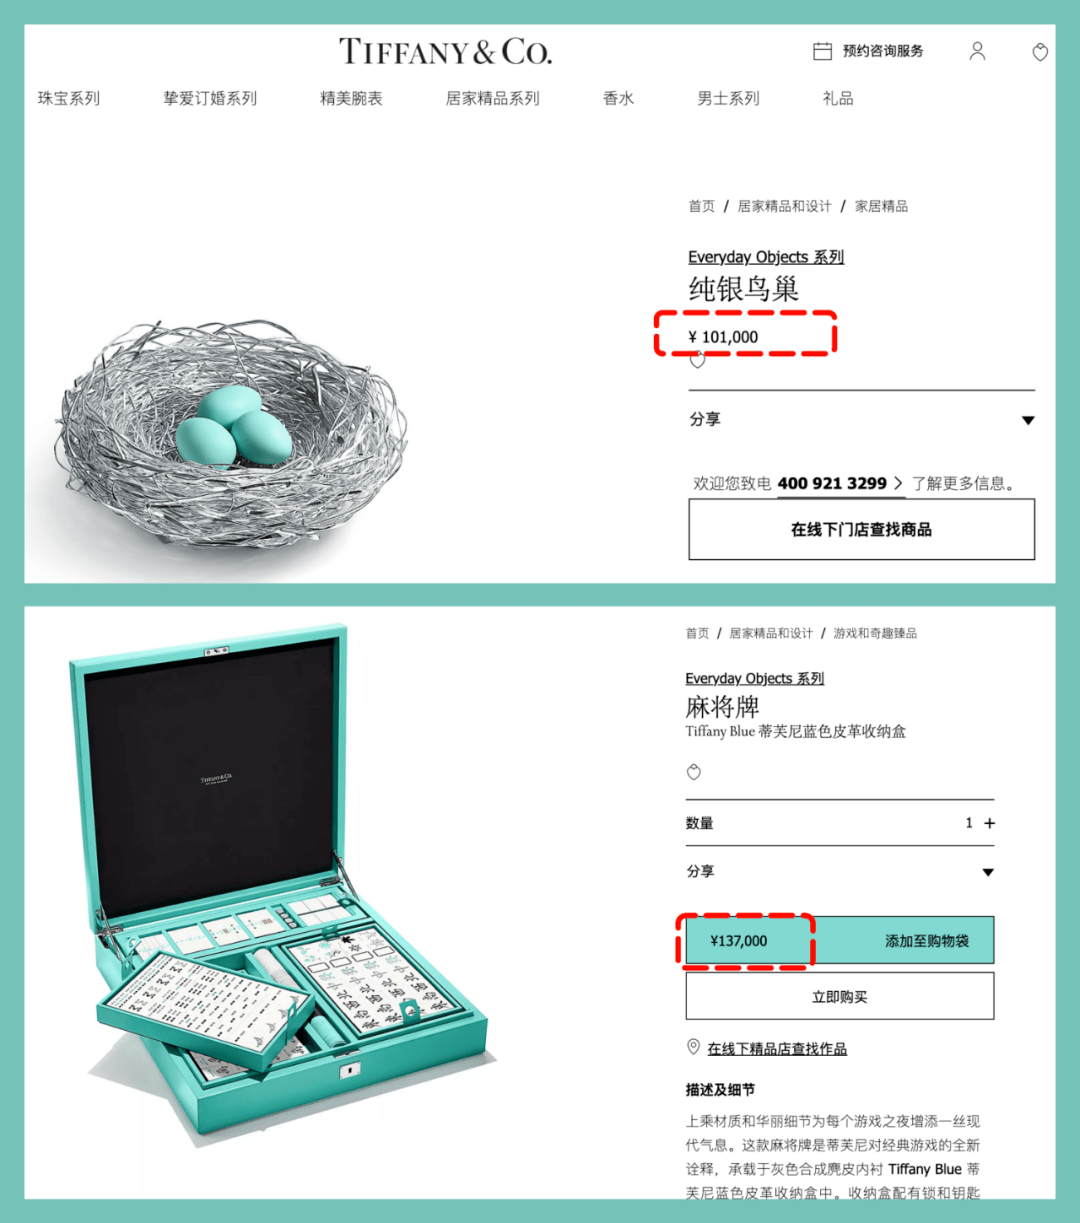Open Everyday Objects 系列 link above 纯银鸟巢
This screenshot has width=1080, height=1223.
click(766, 257)
